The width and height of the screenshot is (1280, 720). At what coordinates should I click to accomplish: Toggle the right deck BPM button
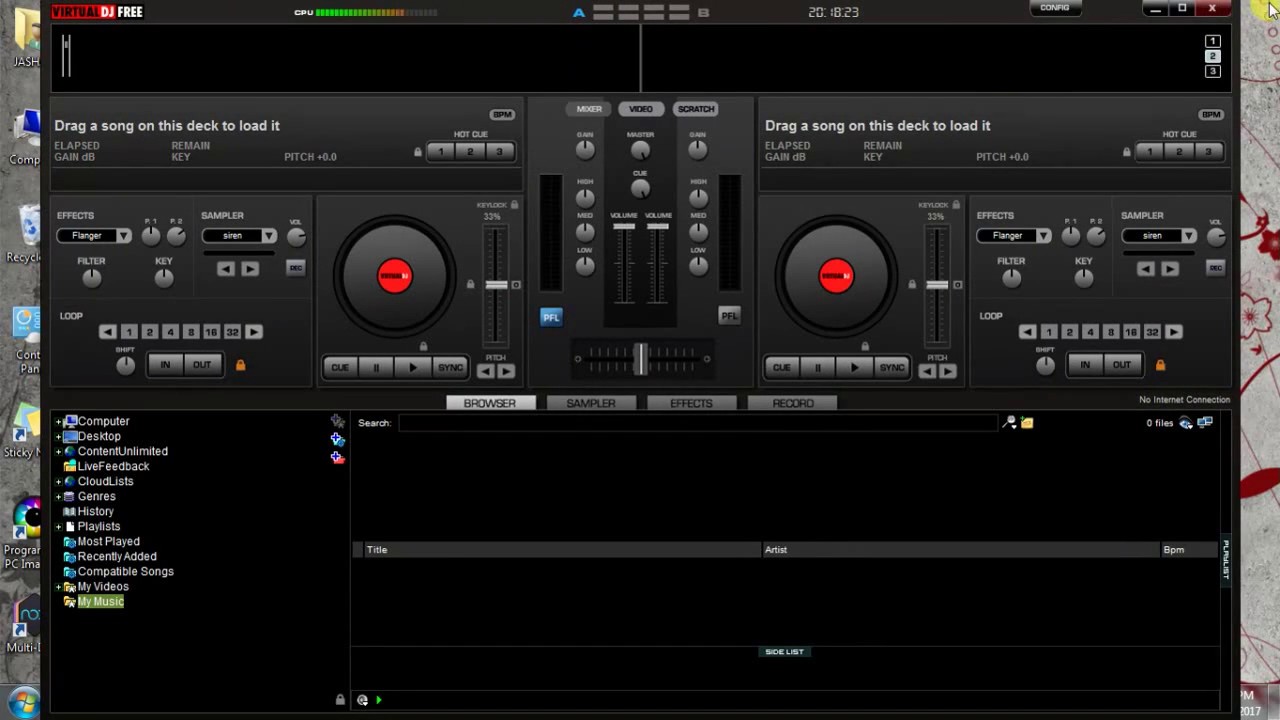click(1211, 114)
